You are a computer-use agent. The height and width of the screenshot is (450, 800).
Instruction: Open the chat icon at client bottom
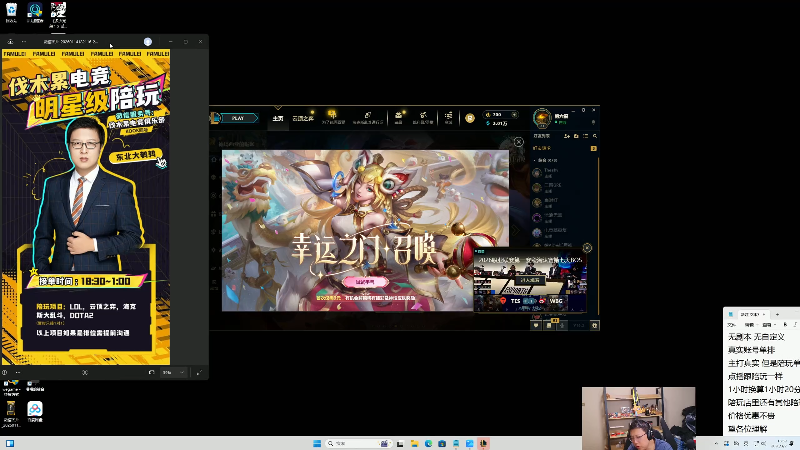click(536, 325)
